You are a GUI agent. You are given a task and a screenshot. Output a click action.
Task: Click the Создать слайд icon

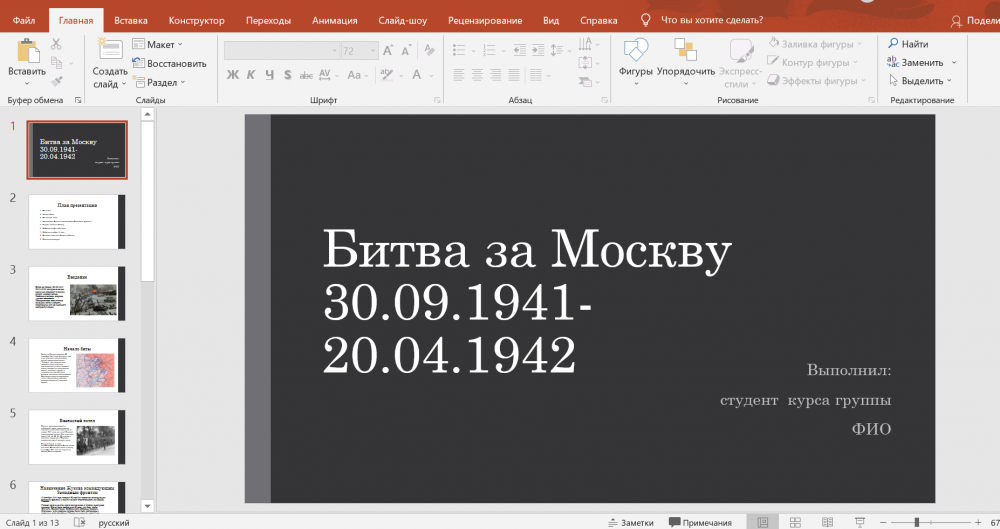coord(110,52)
